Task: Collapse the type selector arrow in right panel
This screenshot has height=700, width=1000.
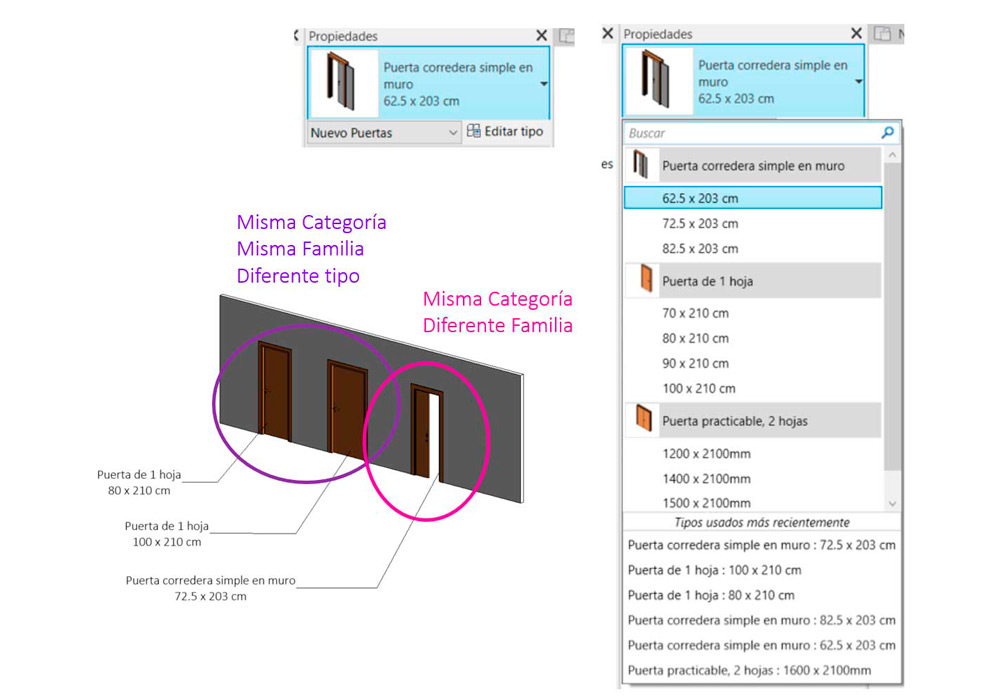Action: (x=859, y=83)
